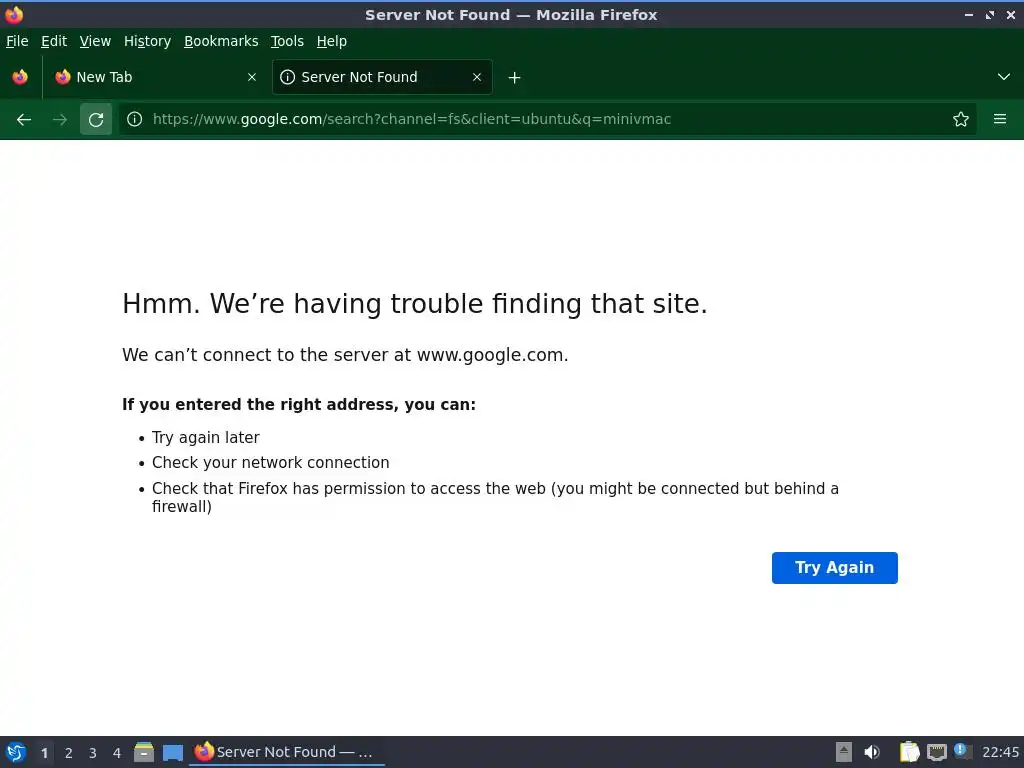The width and height of the screenshot is (1024, 768).
Task: Open the taskbar application launcher menu
Action: (16, 752)
